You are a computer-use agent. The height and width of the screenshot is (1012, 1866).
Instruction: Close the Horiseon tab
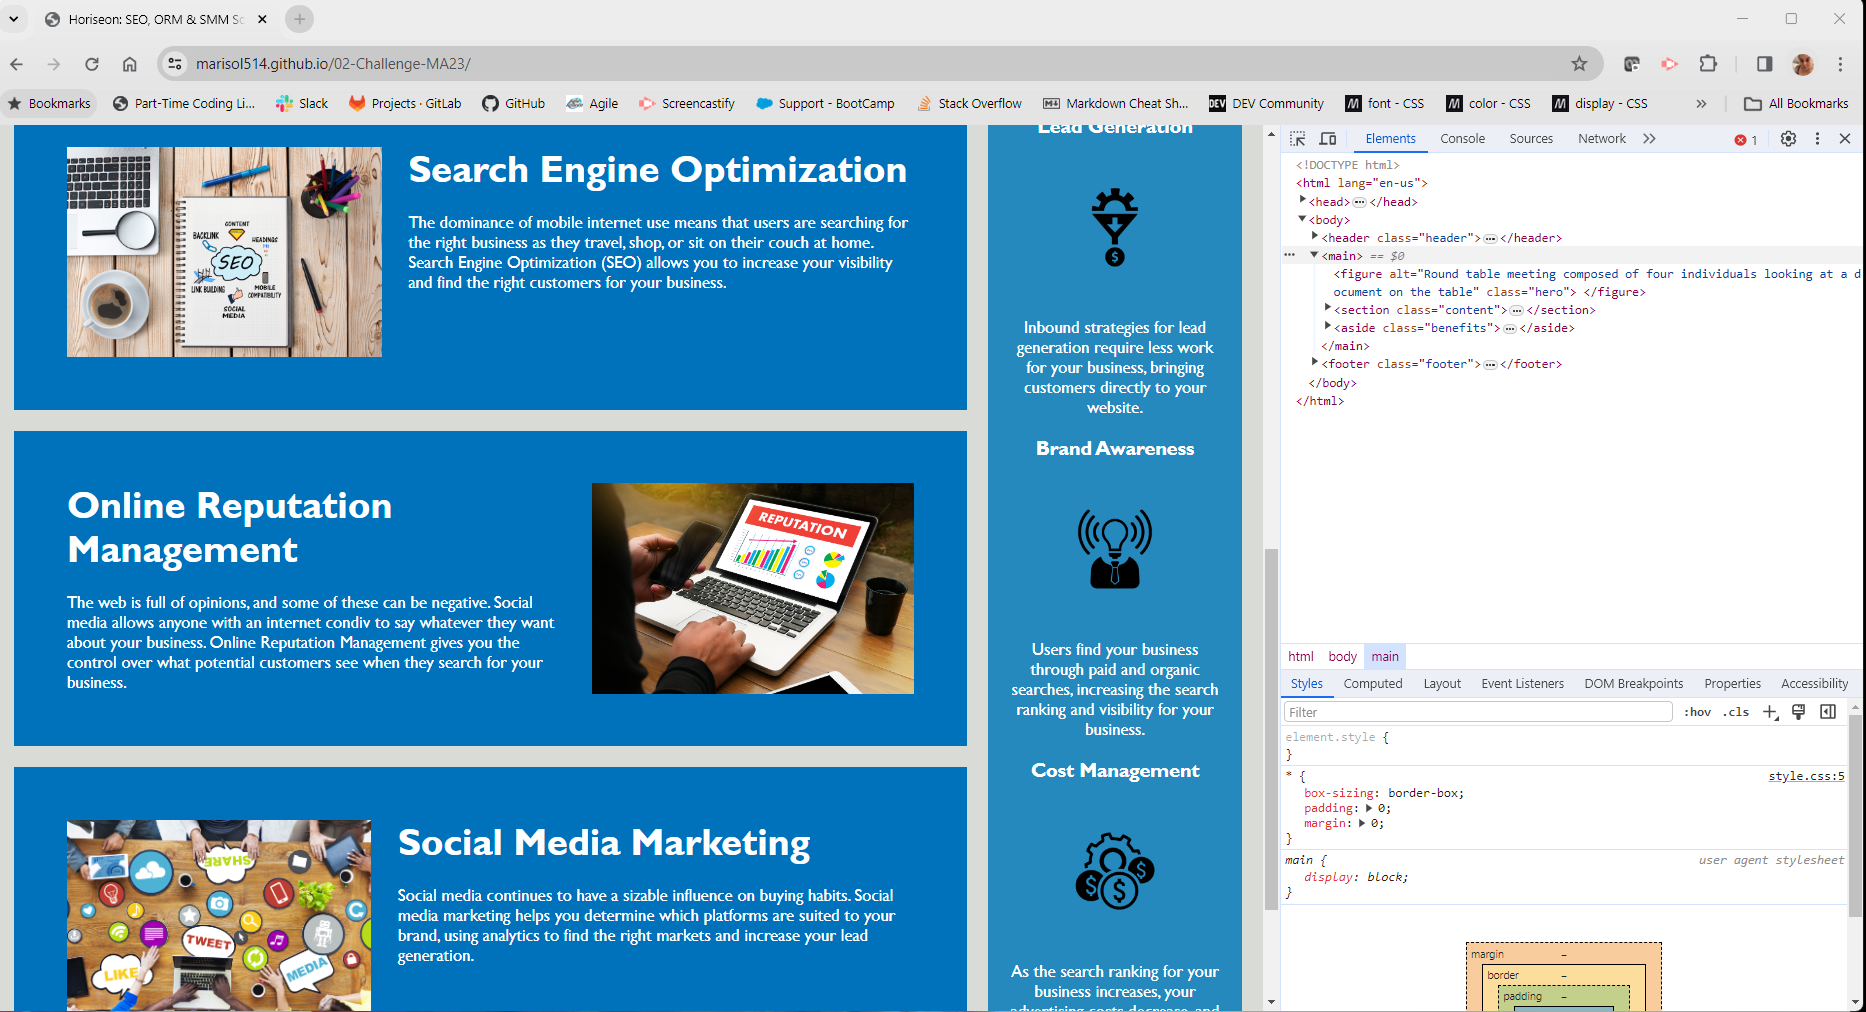click(x=262, y=19)
